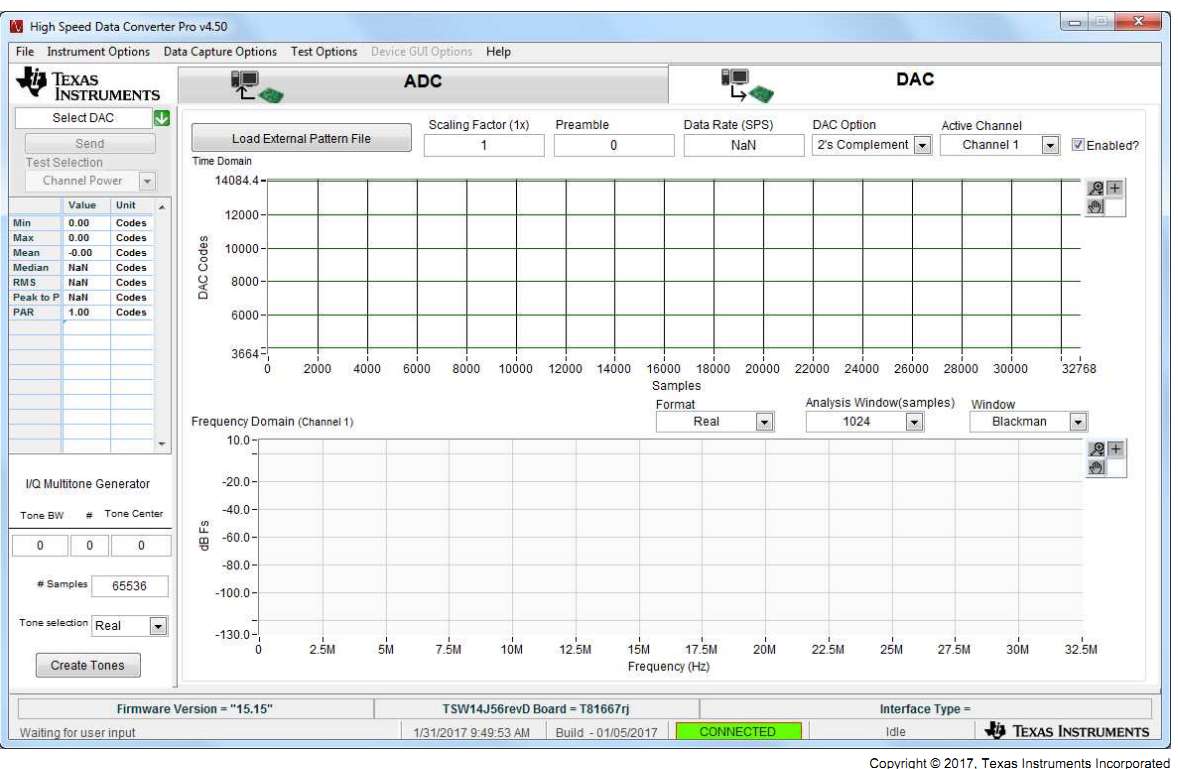Open the Window Blackman dropdown
Image resolution: width=1178 pixels, height=769 pixels.
pos(1077,422)
